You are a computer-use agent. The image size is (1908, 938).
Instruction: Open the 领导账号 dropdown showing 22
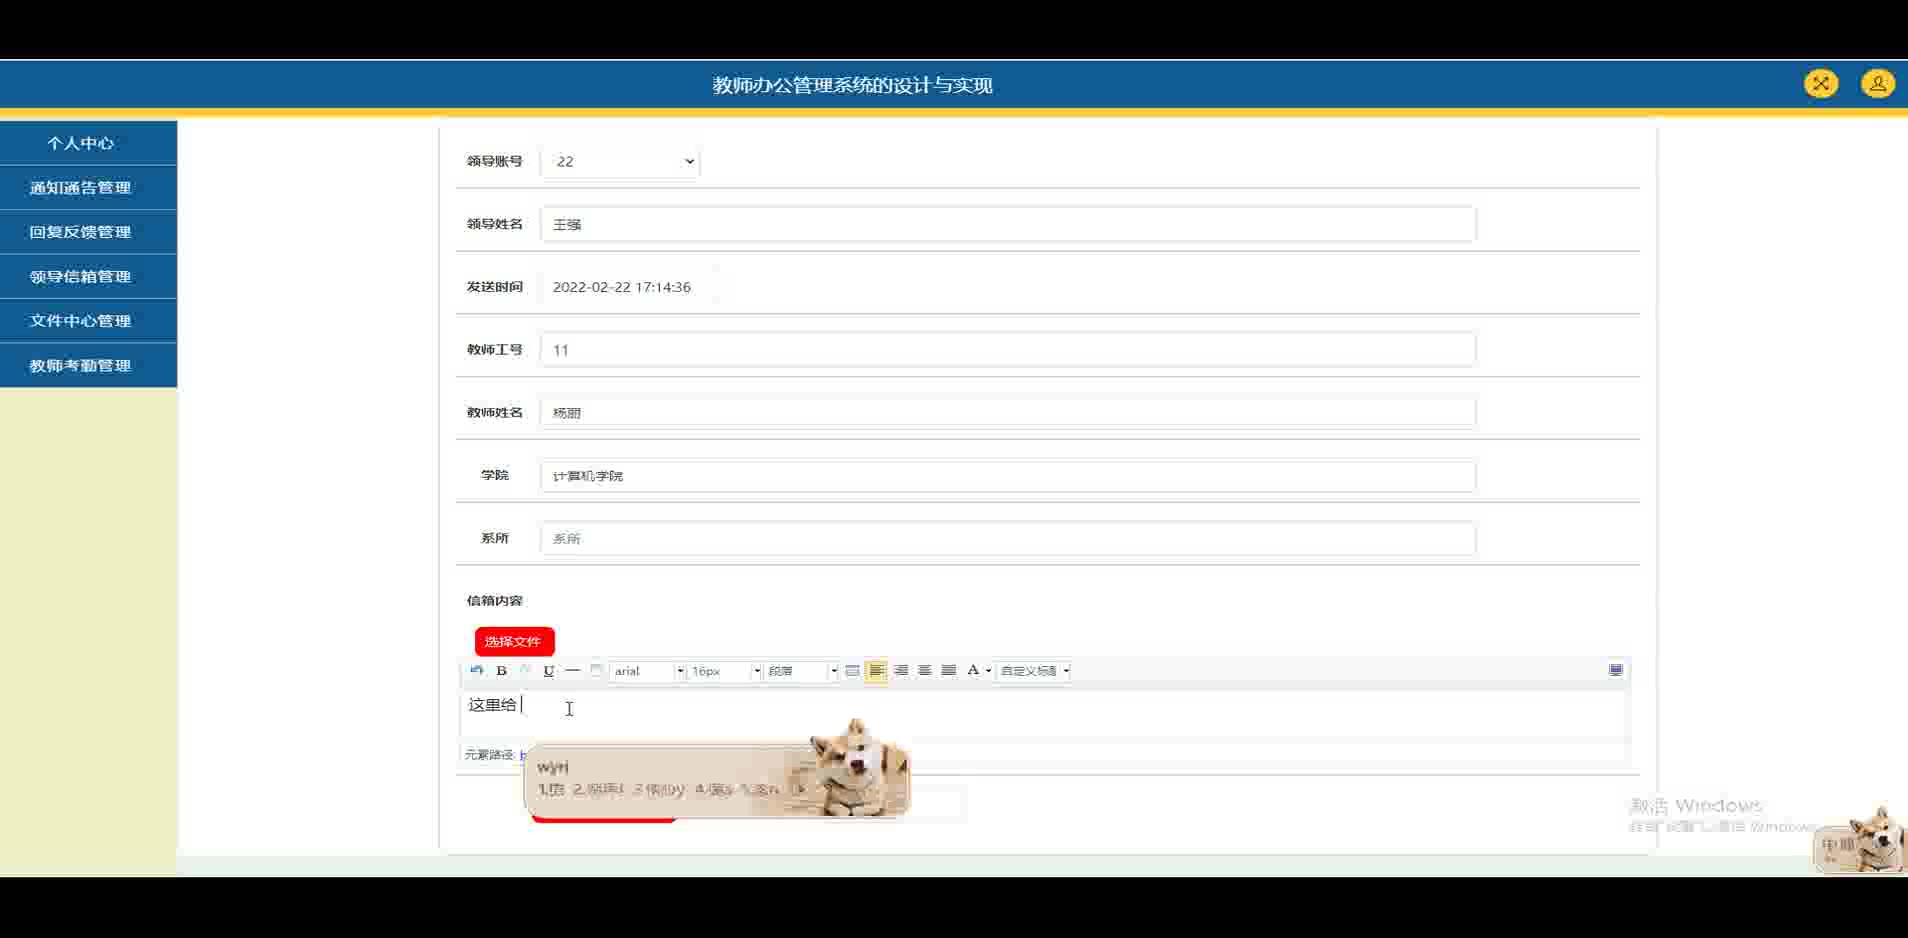tap(620, 162)
